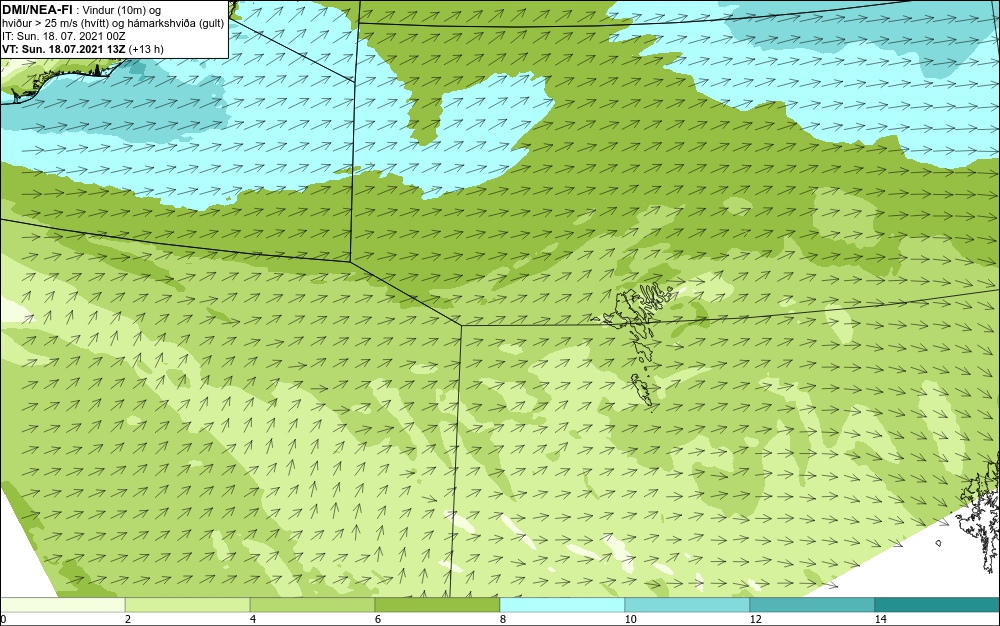Click the 12–14 m/s teal legend swatch

click(x=812, y=605)
